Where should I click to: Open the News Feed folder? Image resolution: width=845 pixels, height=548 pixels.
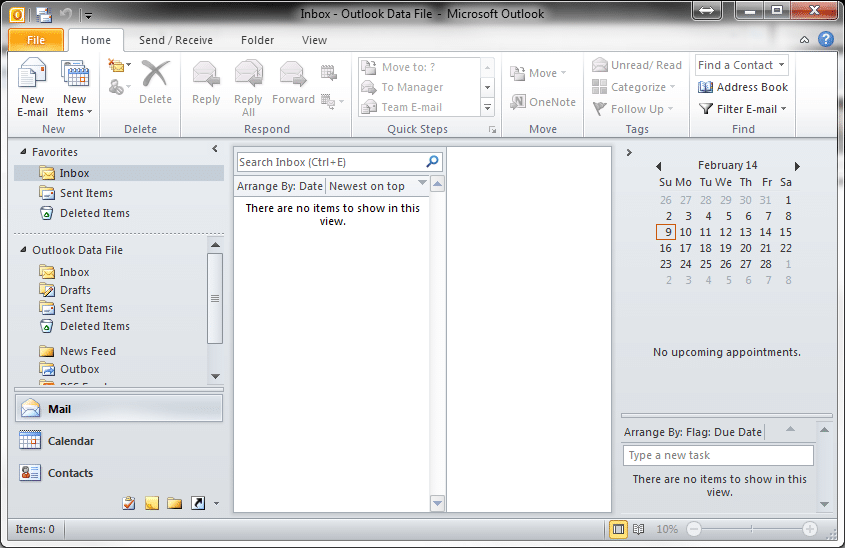pyautogui.click(x=77, y=351)
